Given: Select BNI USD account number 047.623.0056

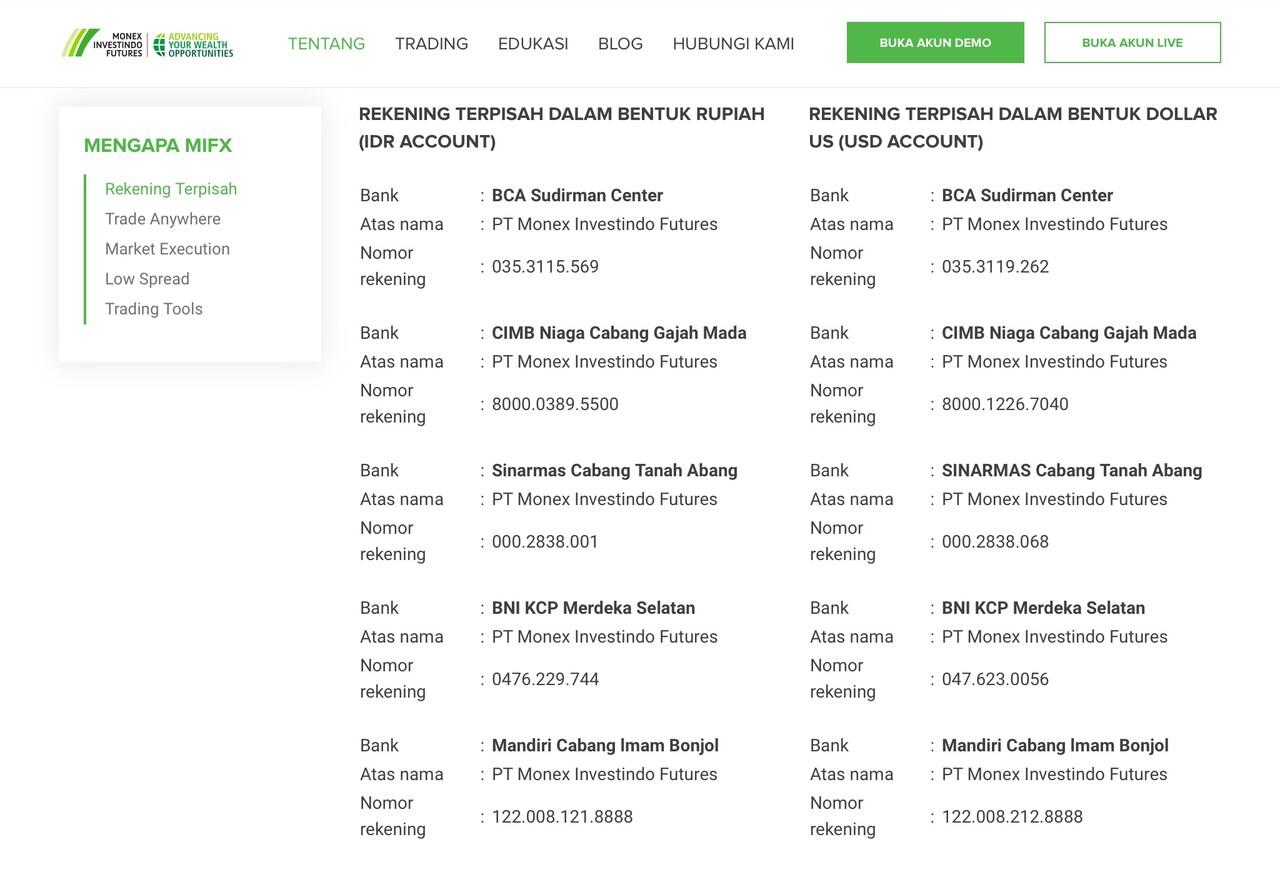Looking at the screenshot, I should [x=995, y=680].
